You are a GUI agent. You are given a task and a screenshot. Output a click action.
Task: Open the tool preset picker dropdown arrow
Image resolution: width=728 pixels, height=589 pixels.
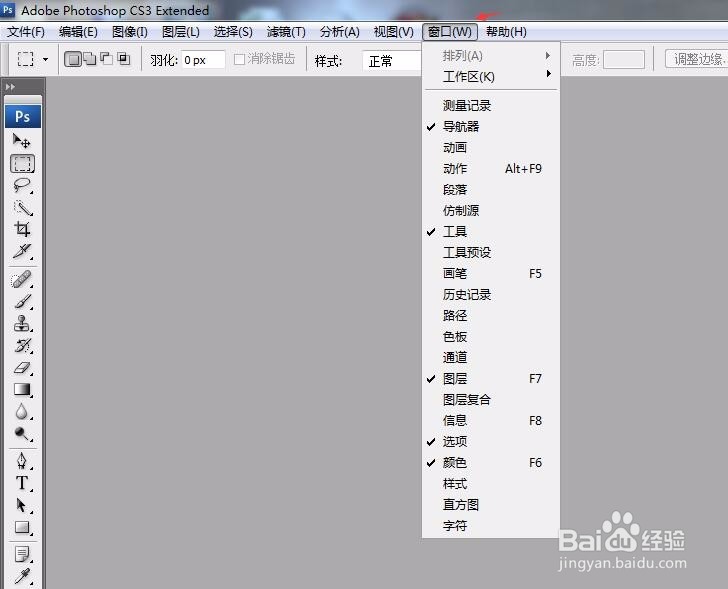point(46,59)
